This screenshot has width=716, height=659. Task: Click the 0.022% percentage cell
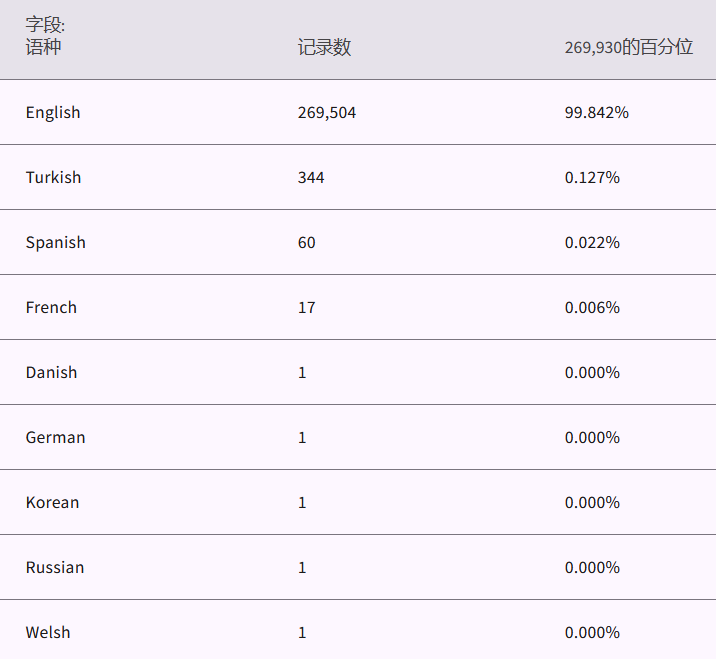592,243
